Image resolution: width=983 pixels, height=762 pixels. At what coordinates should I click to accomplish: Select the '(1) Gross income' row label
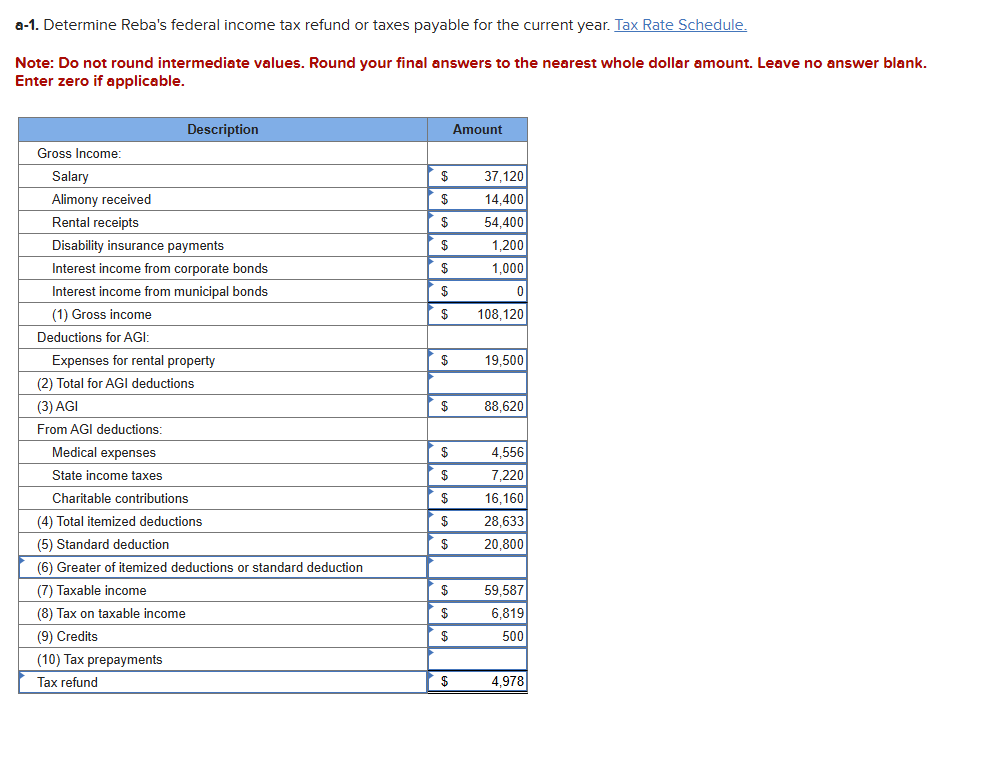pos(102,314)
